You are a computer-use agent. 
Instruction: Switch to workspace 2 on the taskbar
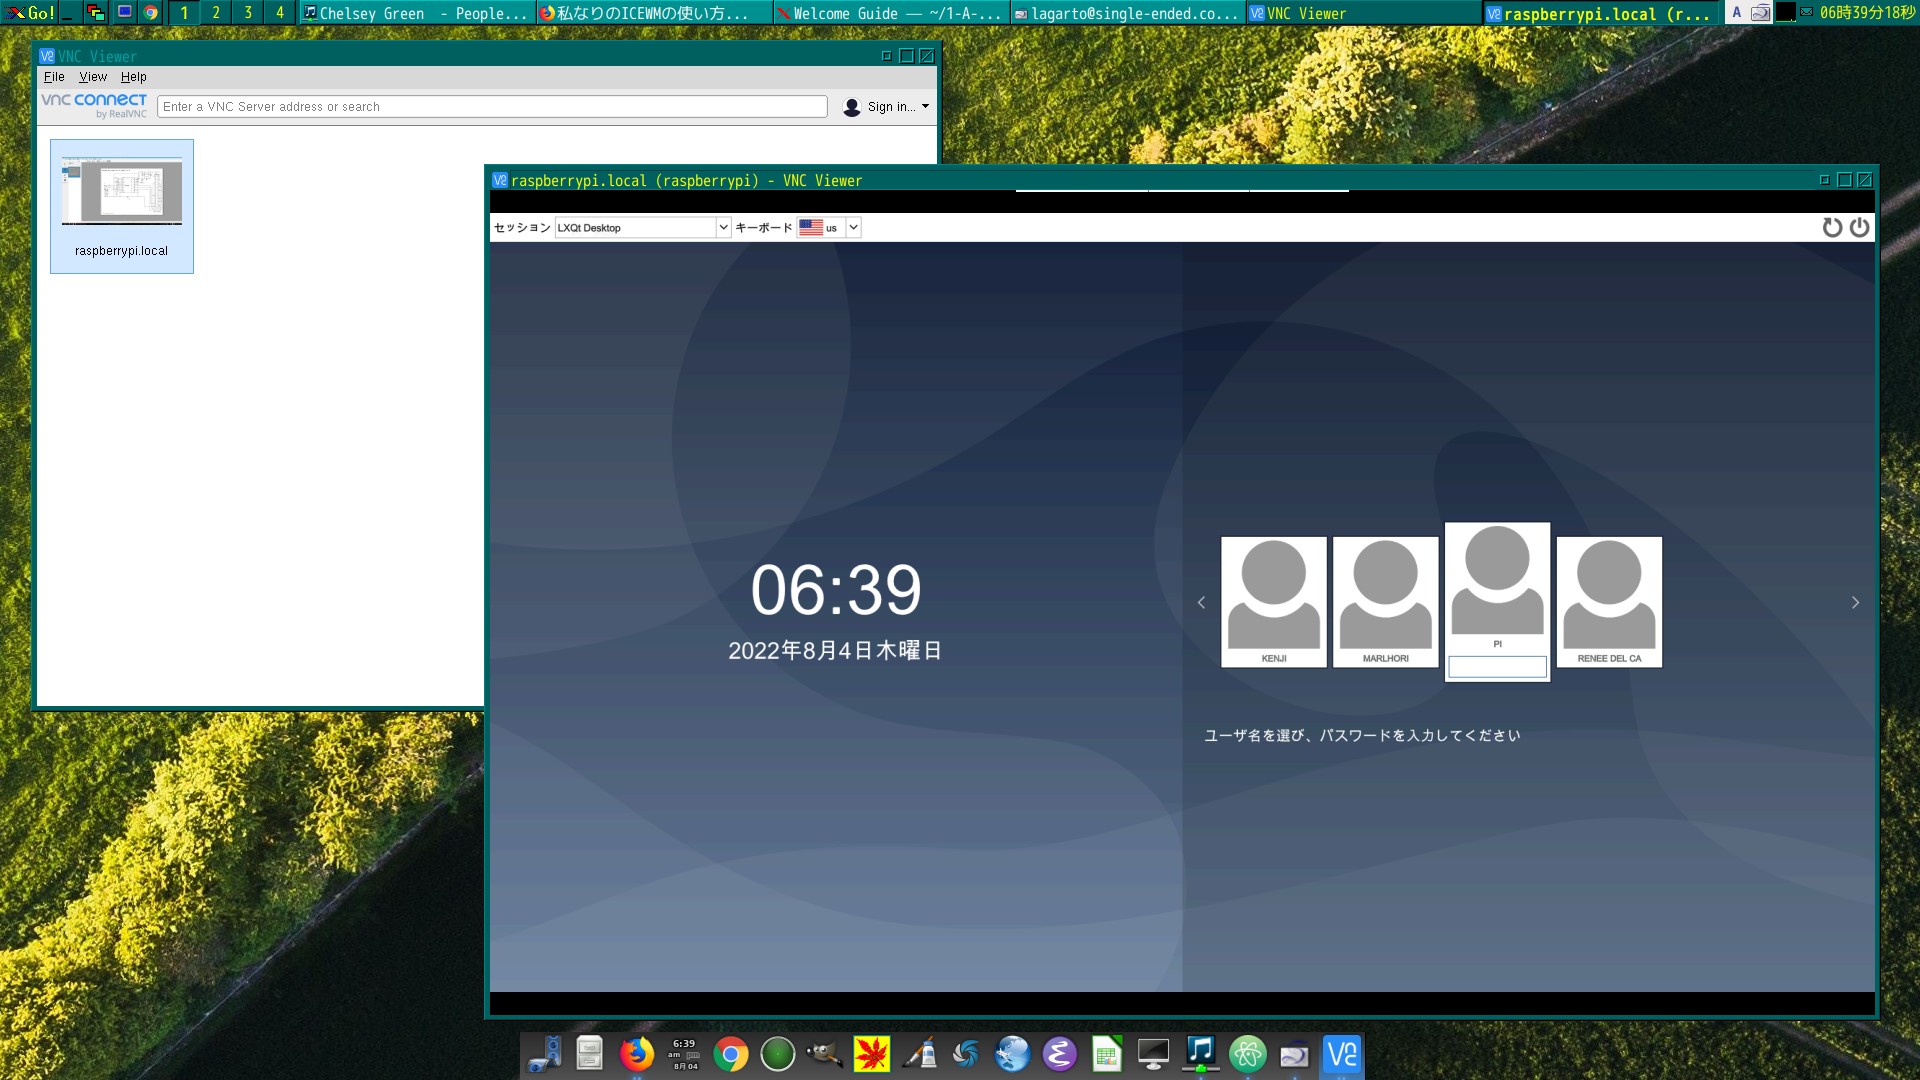215,13
